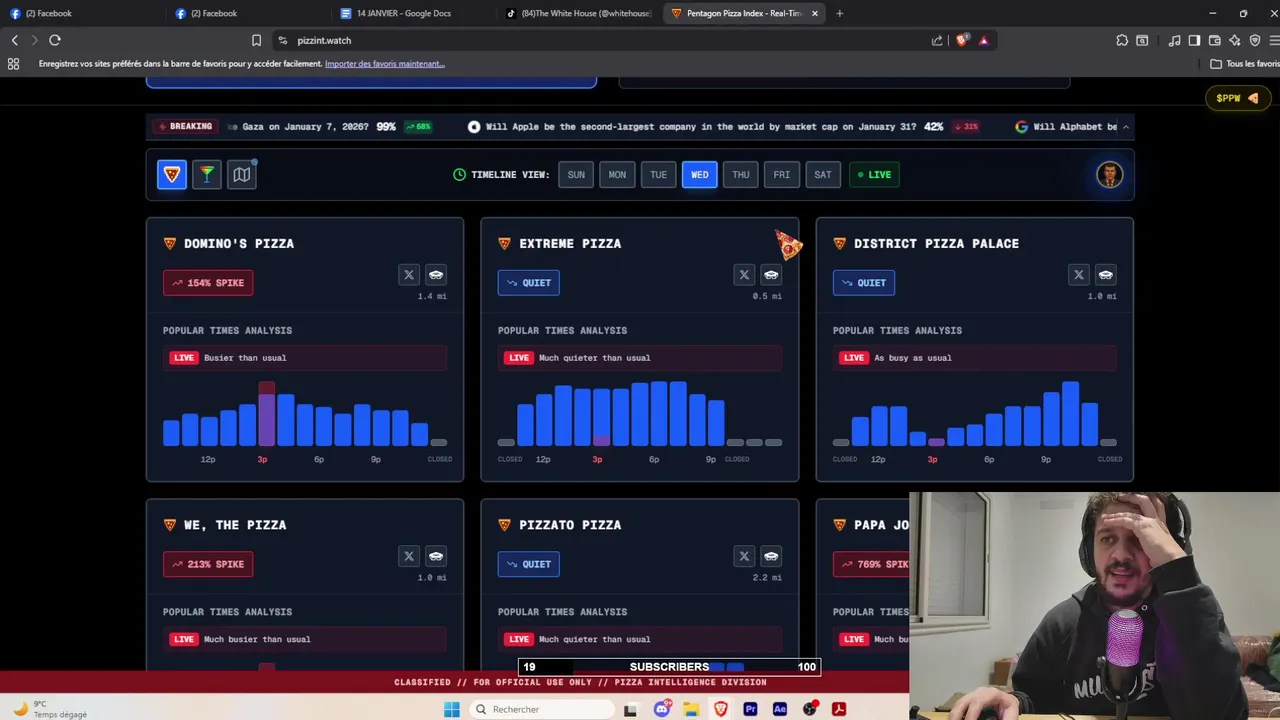The height and width of the screenshot is (720, 1280).
Task: Go back in browser history
Action: tap(14, 40)
